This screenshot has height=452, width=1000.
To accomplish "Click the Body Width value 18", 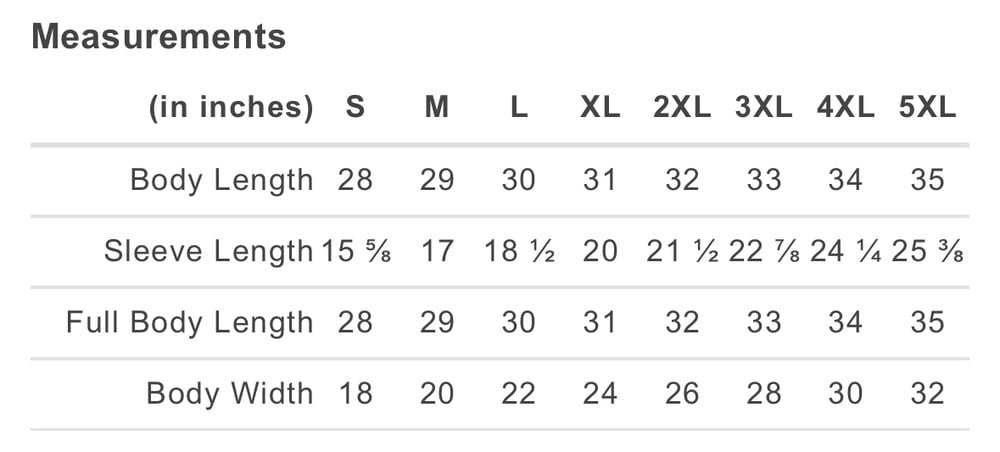I will click(355, 393).
